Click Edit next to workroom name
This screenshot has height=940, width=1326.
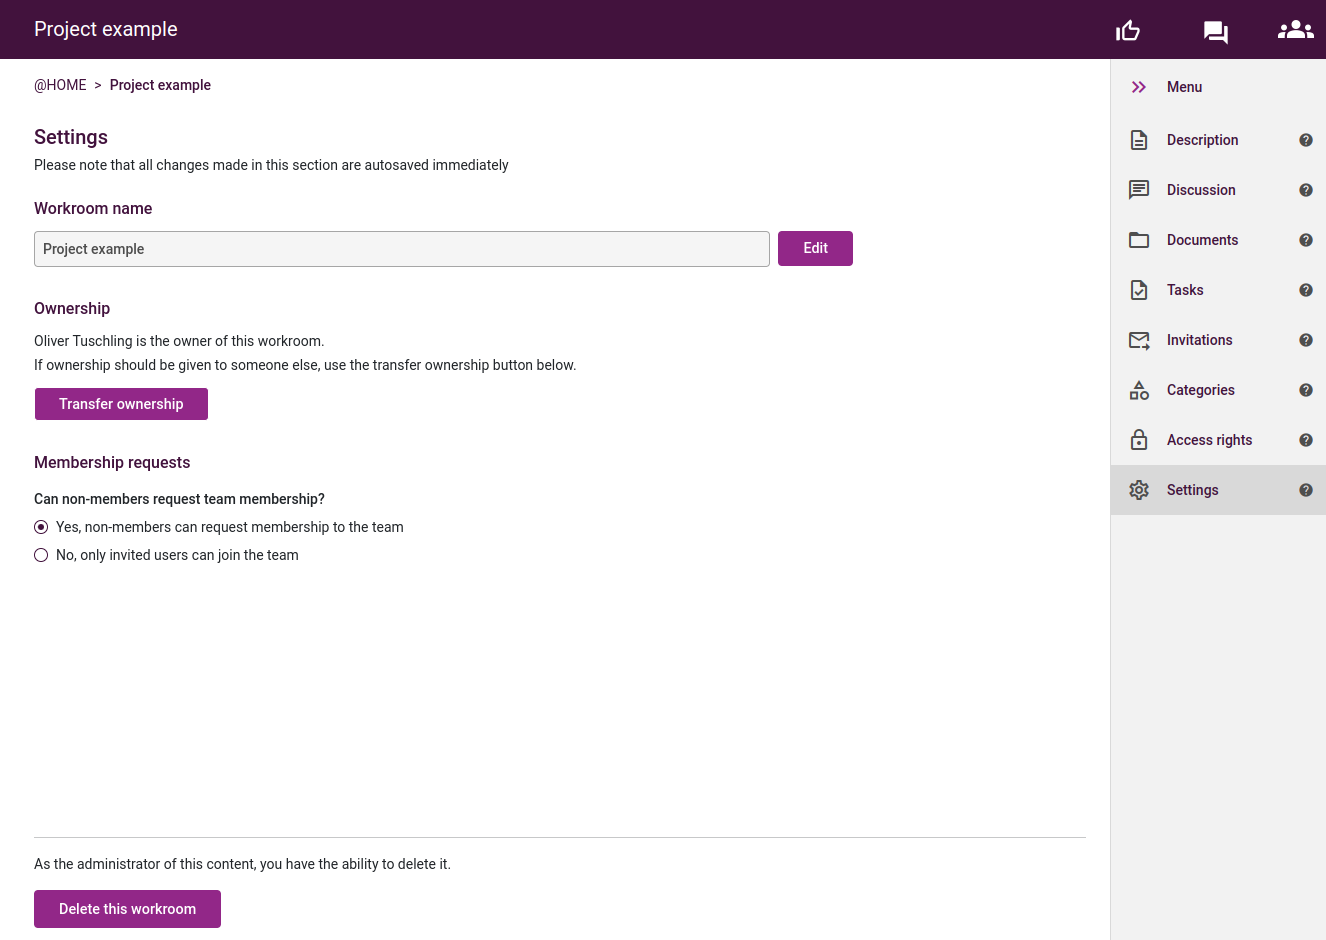815,248
